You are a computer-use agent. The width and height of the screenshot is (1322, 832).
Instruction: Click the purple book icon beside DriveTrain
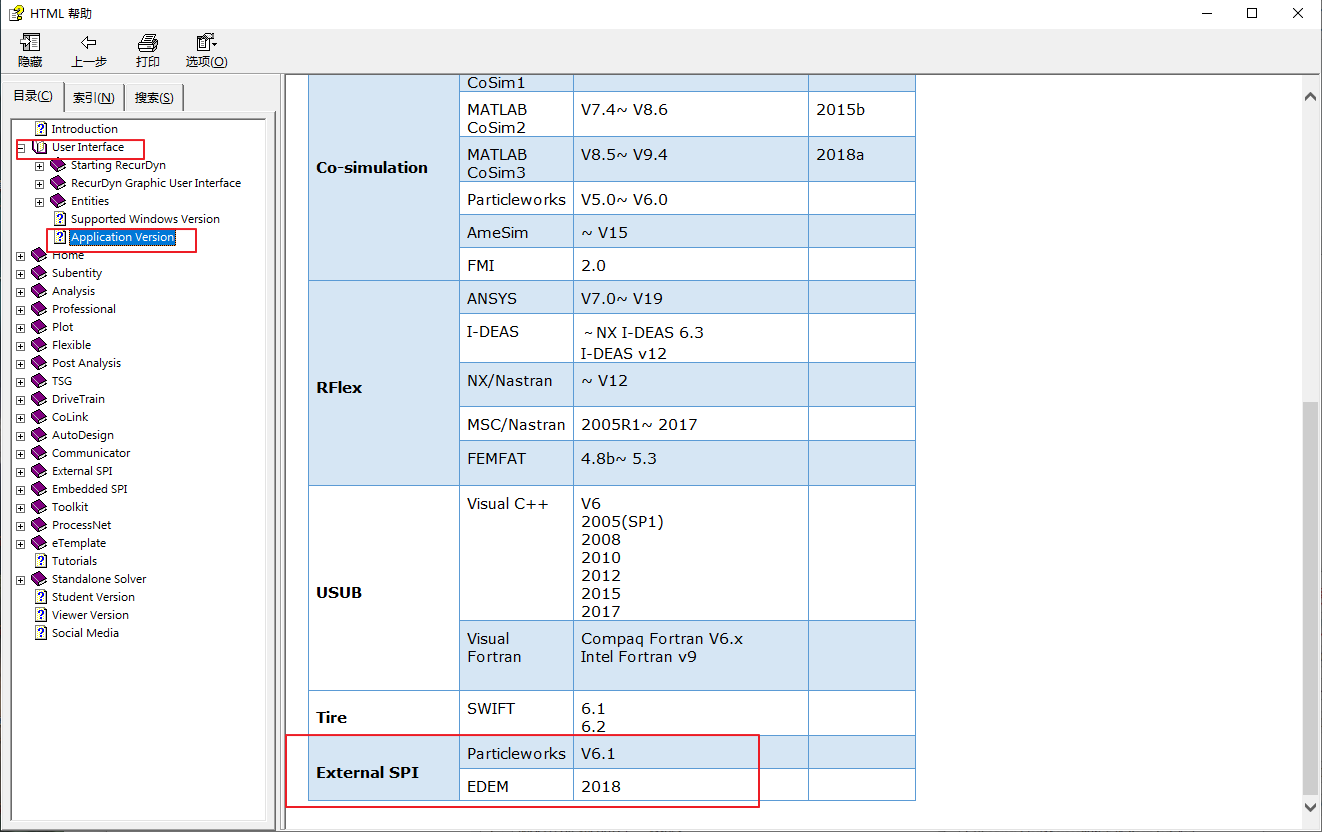click(x=39, y=399)
